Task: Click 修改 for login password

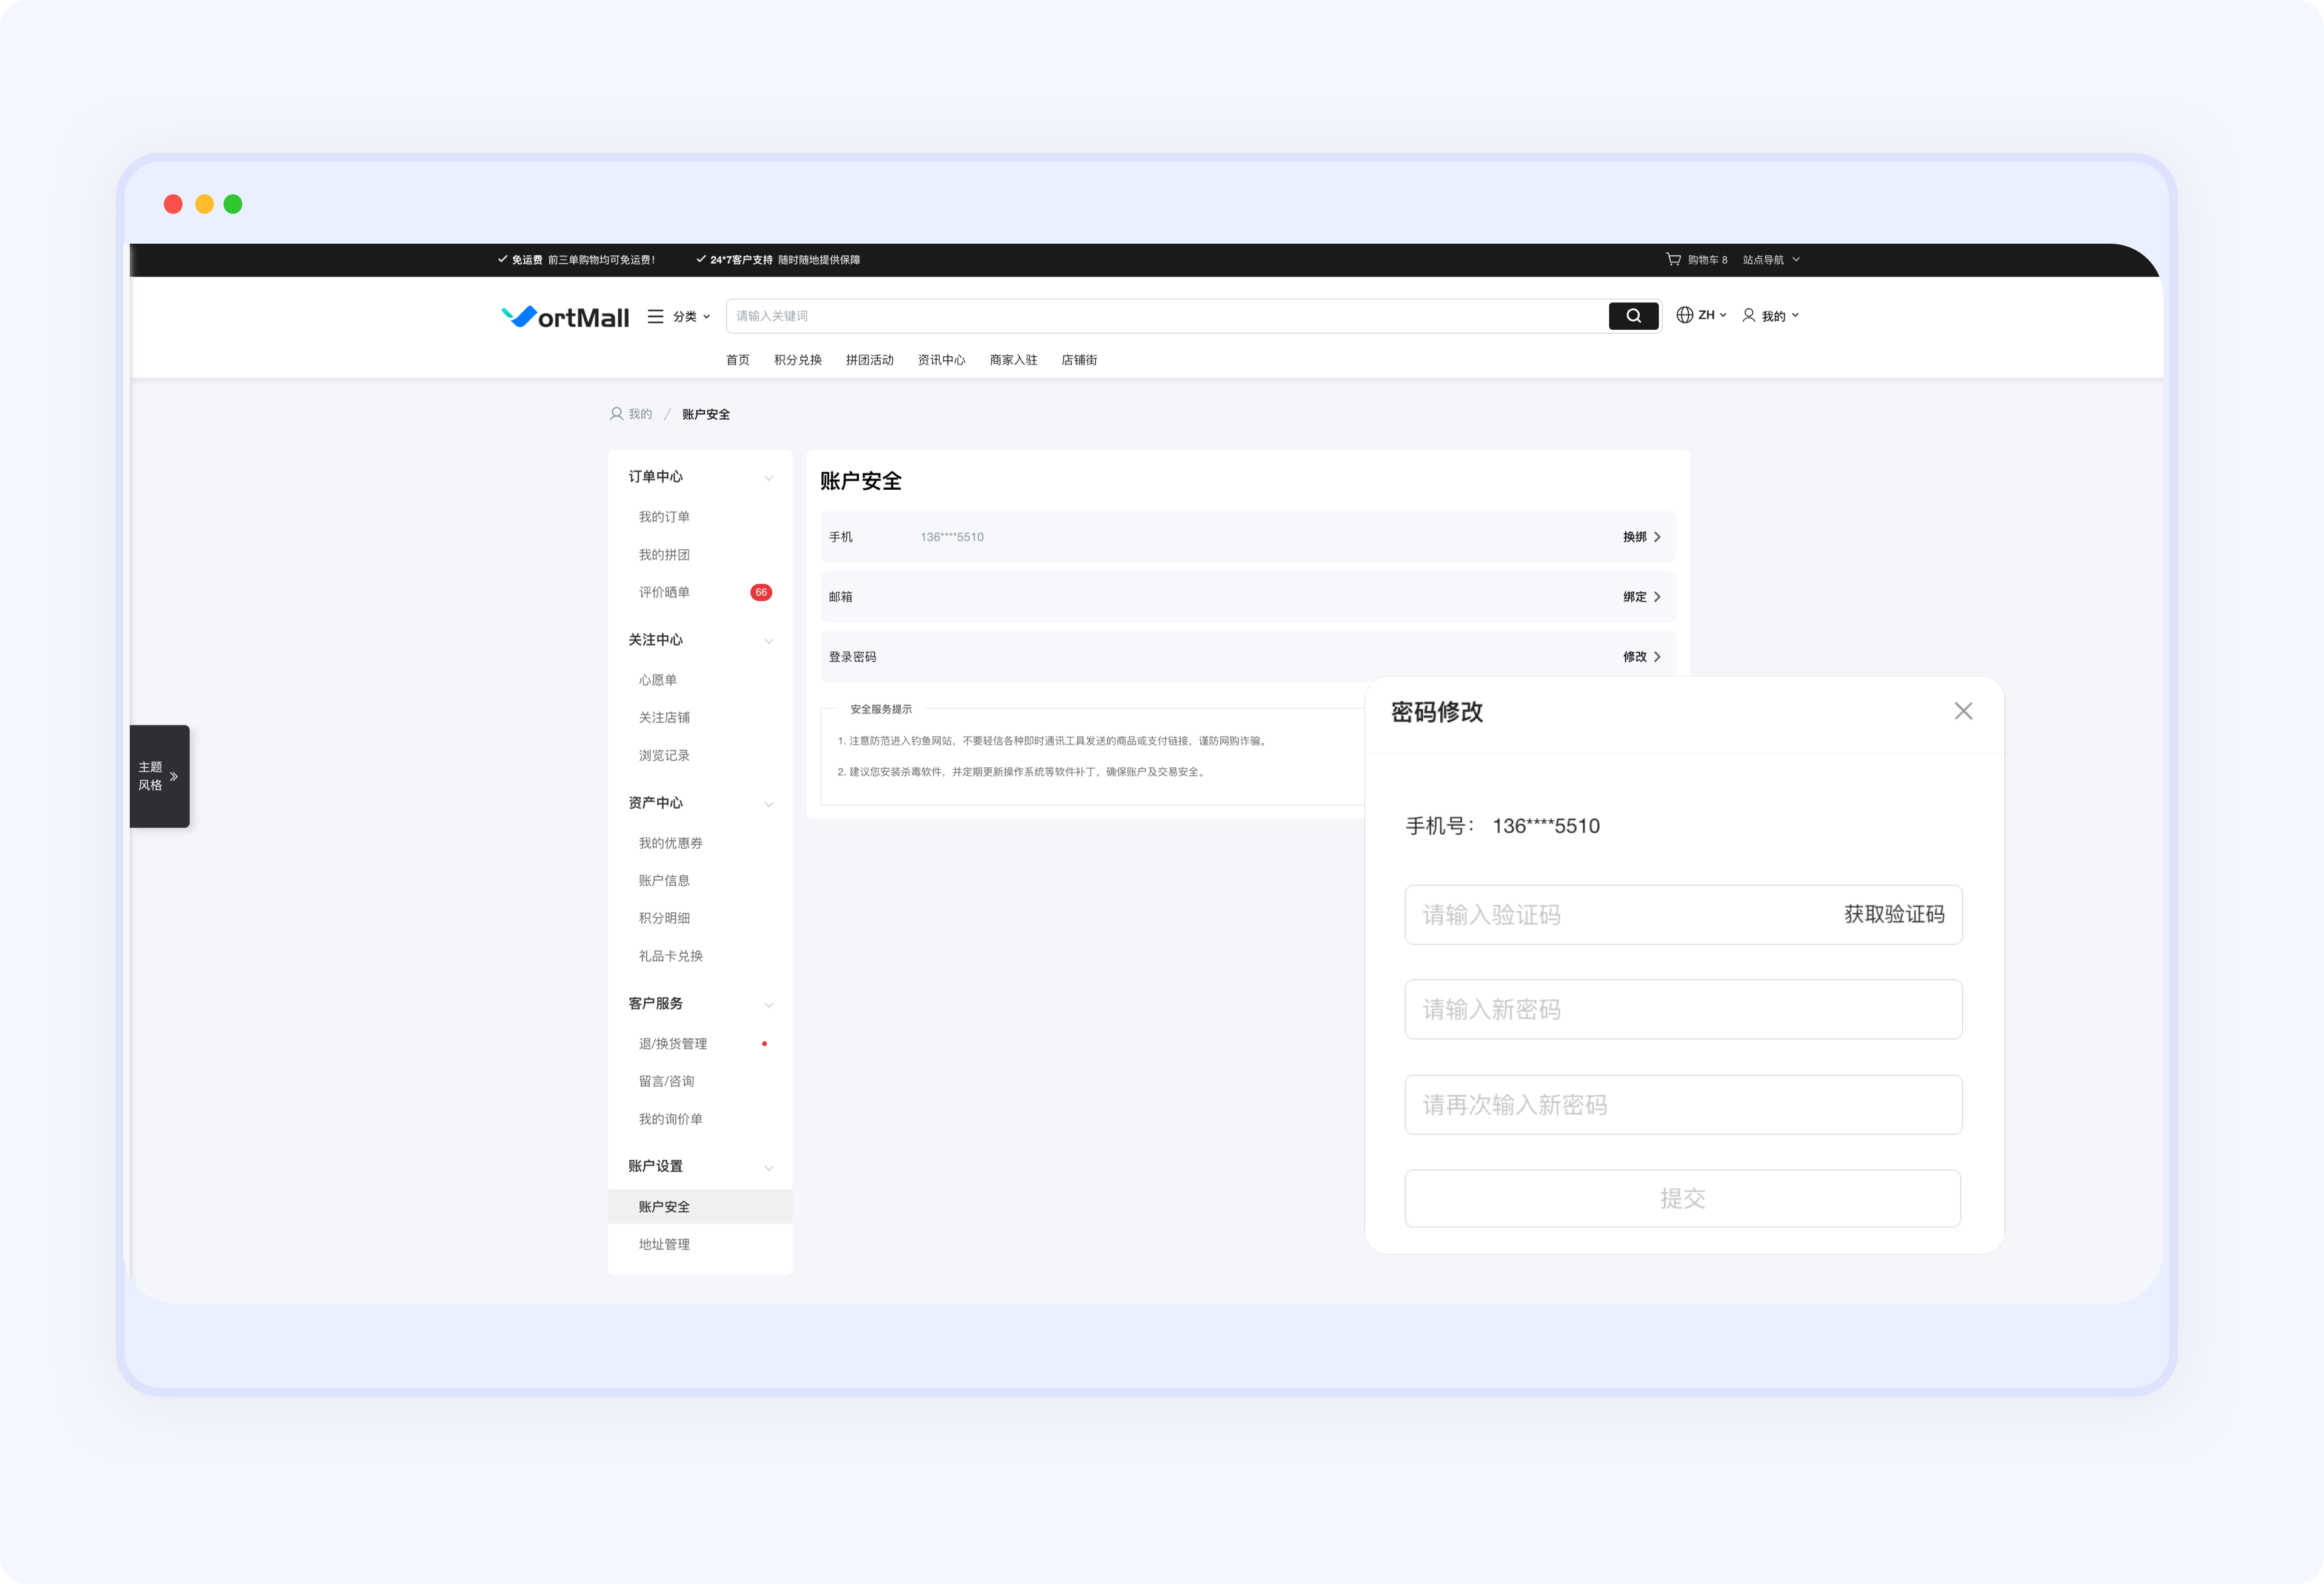Action: [x=1634, y=657]
